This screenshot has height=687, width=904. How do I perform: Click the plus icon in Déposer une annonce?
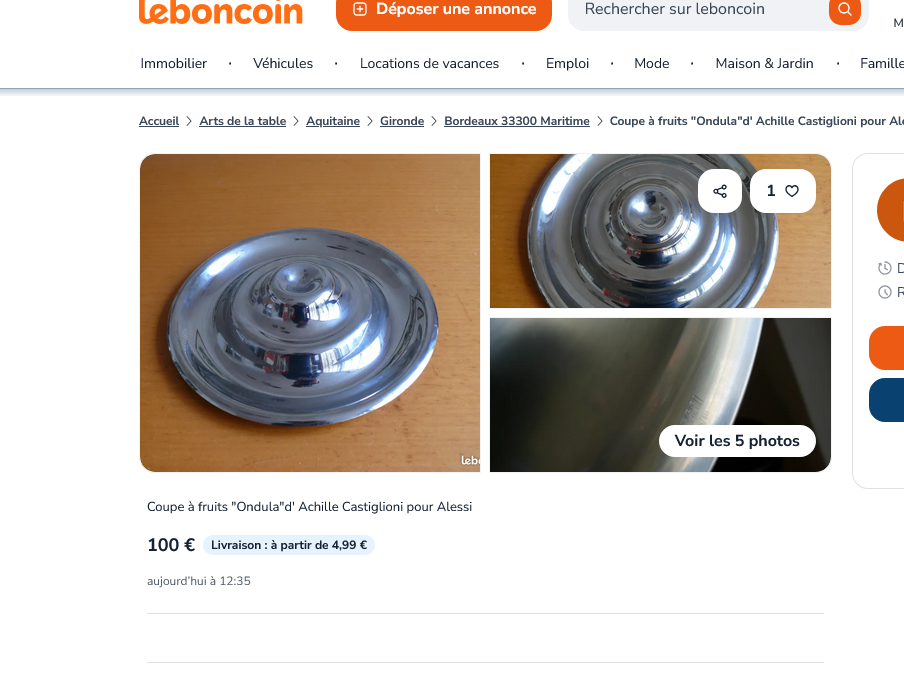[360, 9]
